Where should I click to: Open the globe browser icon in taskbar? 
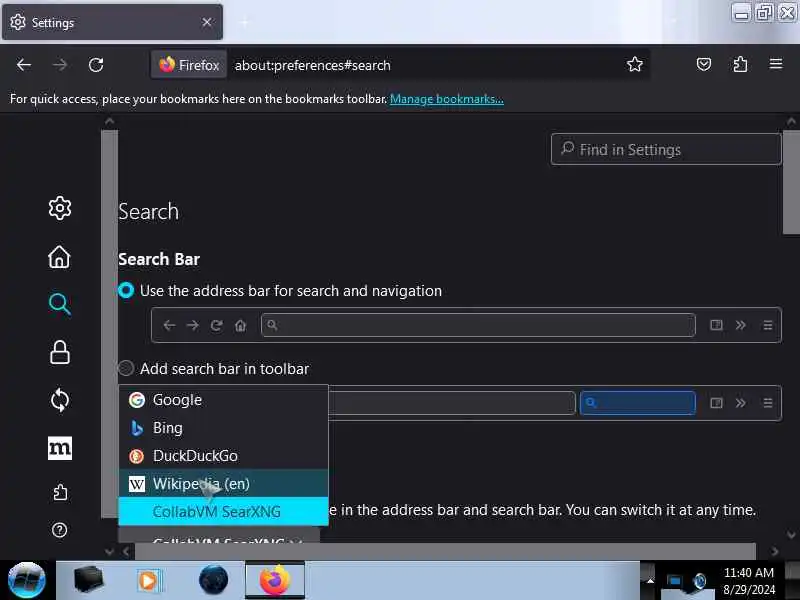pos(213,580)
